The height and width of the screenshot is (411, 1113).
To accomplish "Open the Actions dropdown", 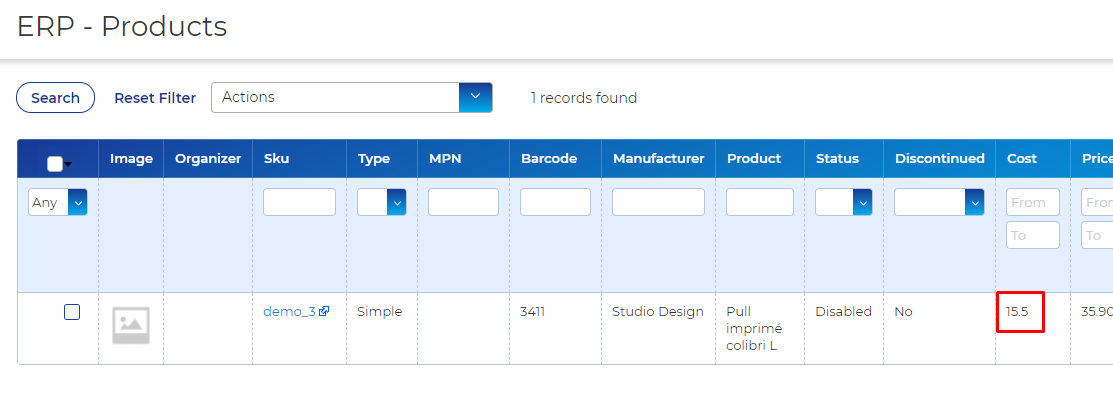I will coord(351,98).
